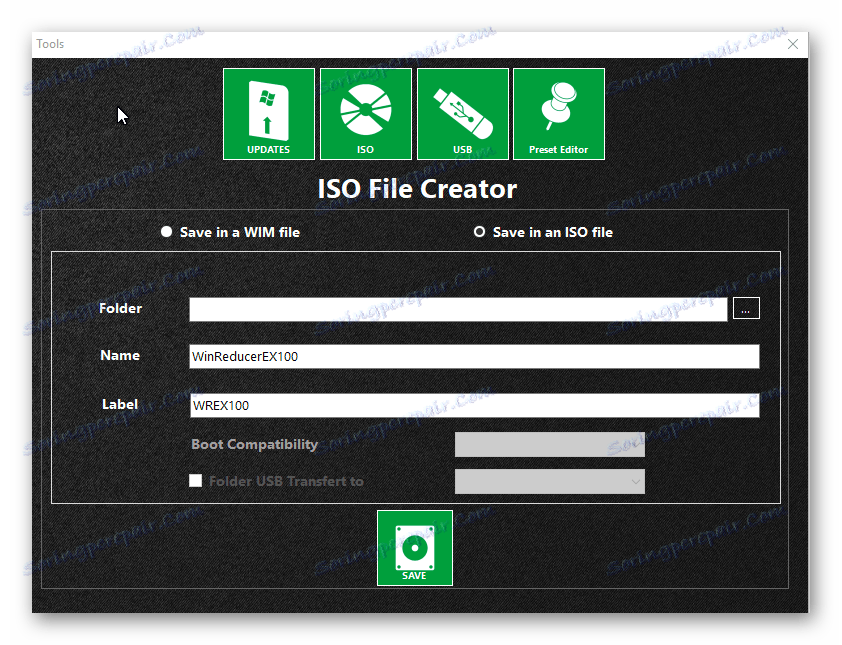The image size is (842, 645).
Task: Click the empty Folder path field
Action: (457, 308)
